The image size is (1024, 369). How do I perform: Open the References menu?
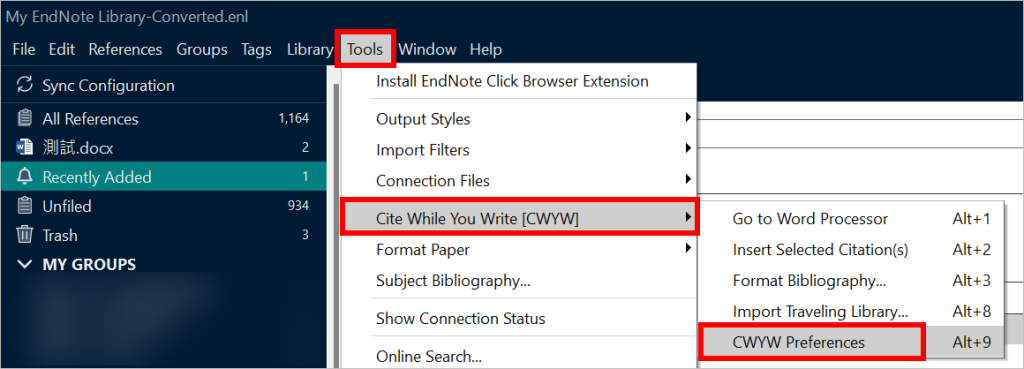(125, 49)
